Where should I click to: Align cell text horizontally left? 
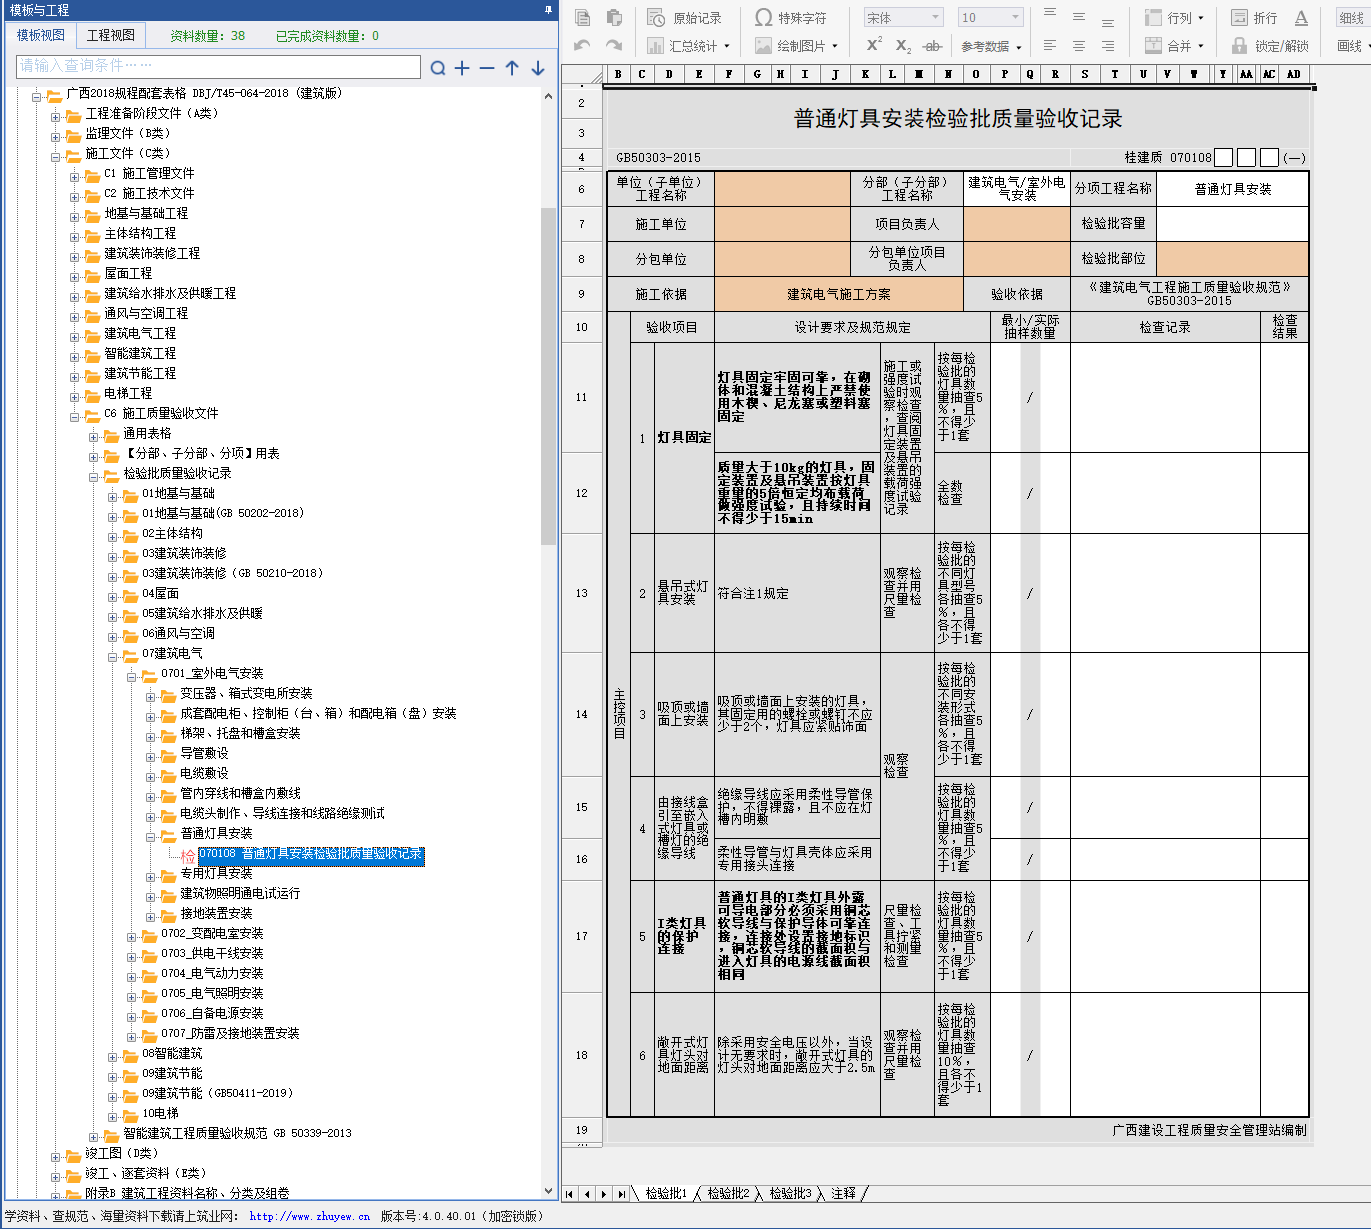[x=1050, y=45]
